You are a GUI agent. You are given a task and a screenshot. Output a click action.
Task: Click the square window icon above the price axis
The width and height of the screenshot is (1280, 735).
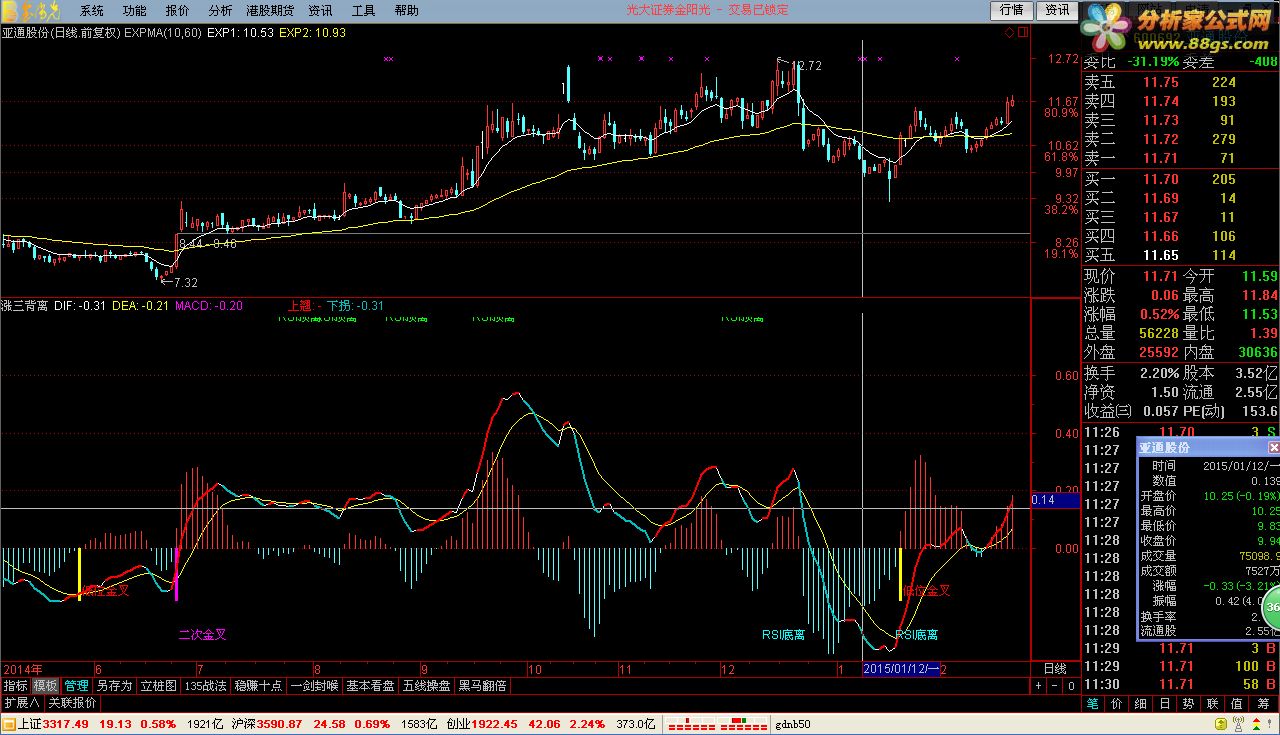(x=1023, y=33)
